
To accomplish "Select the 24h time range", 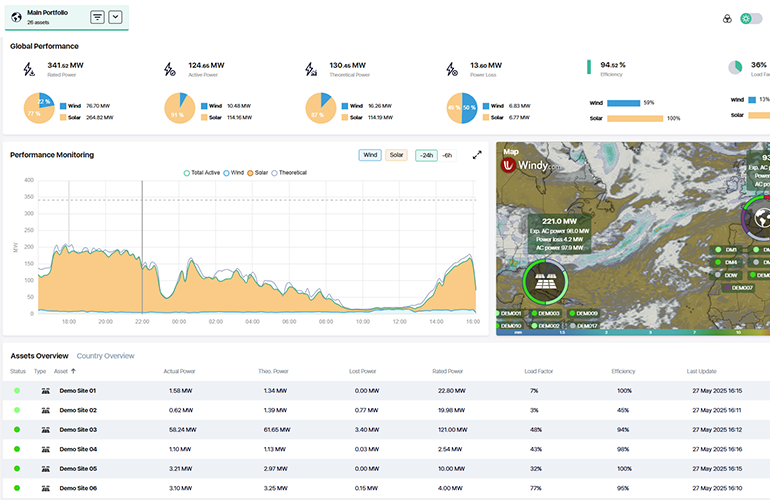I will 426,155.
